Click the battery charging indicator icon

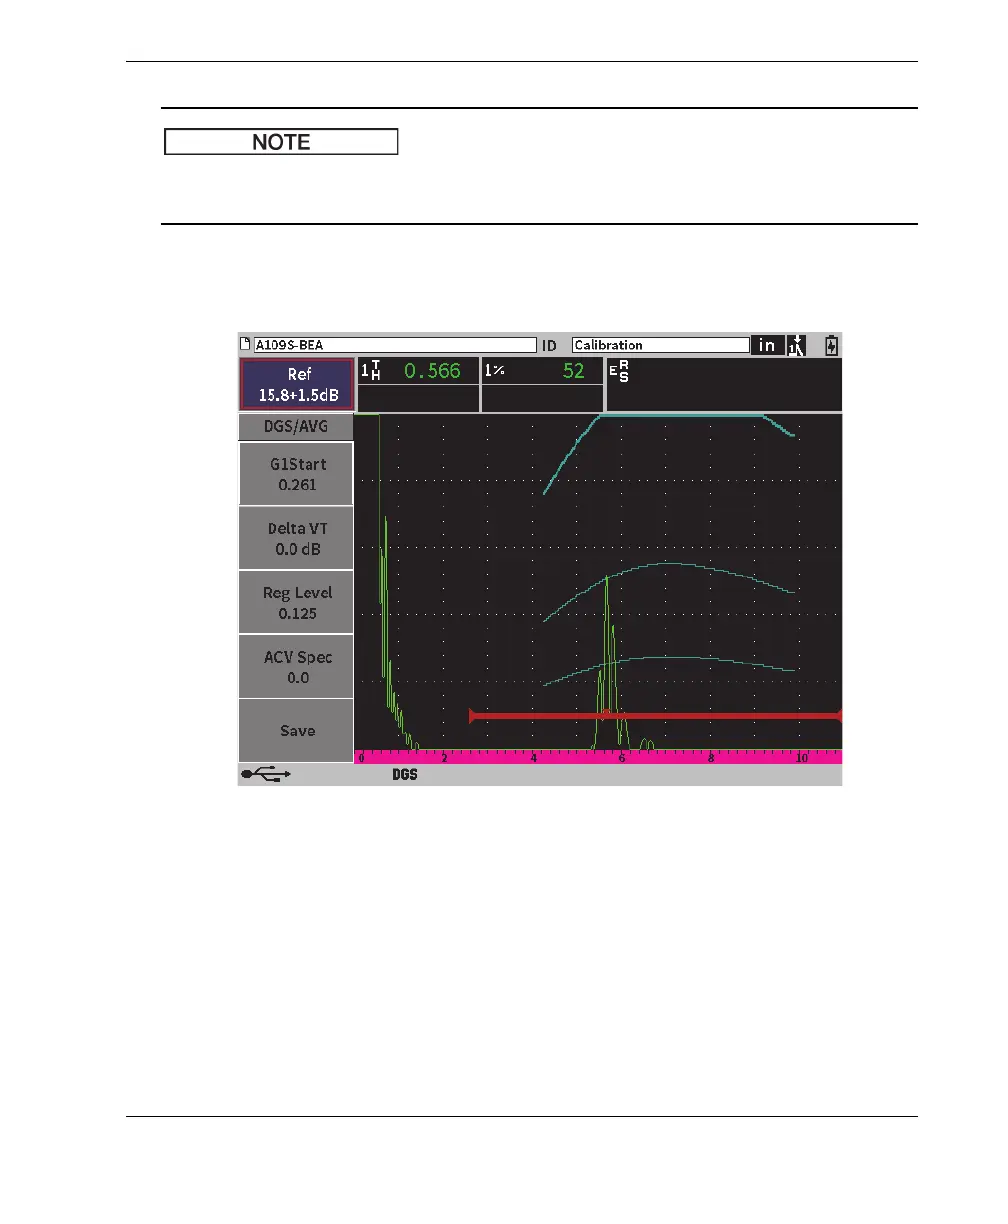831,345
